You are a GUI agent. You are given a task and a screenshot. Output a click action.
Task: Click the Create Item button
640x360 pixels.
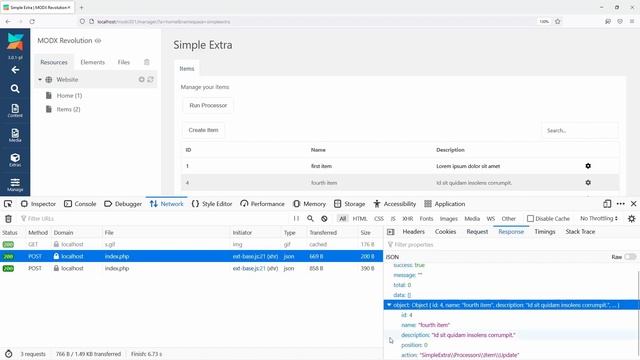click(x=203, y=130)
